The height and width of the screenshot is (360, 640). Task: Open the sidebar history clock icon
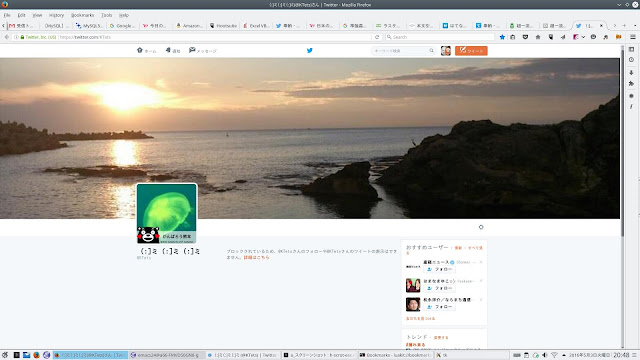click(631, 60)
